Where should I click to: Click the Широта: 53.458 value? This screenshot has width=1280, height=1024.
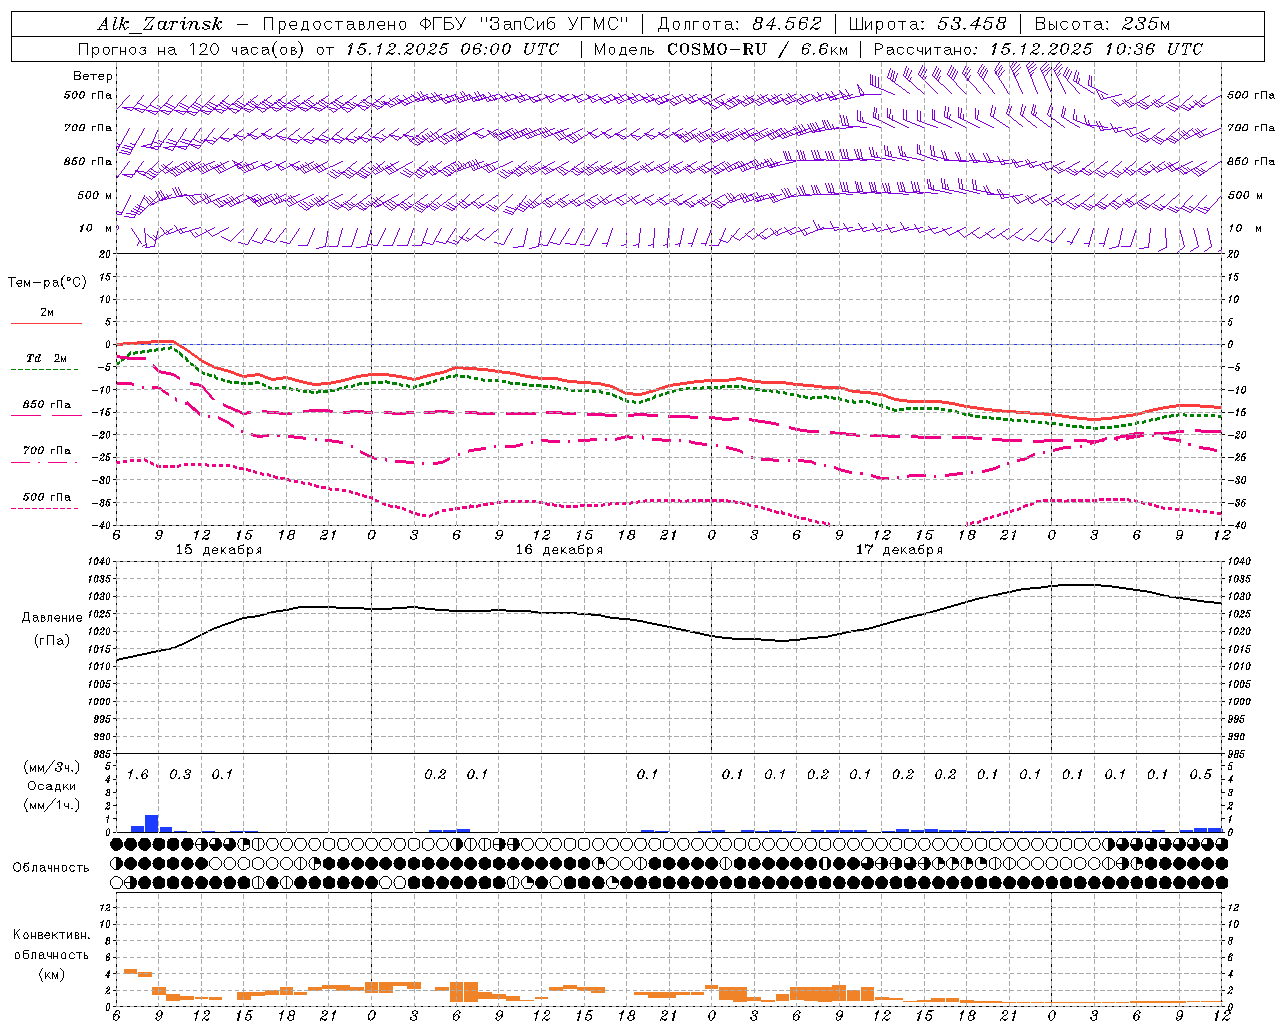(927, 24)
